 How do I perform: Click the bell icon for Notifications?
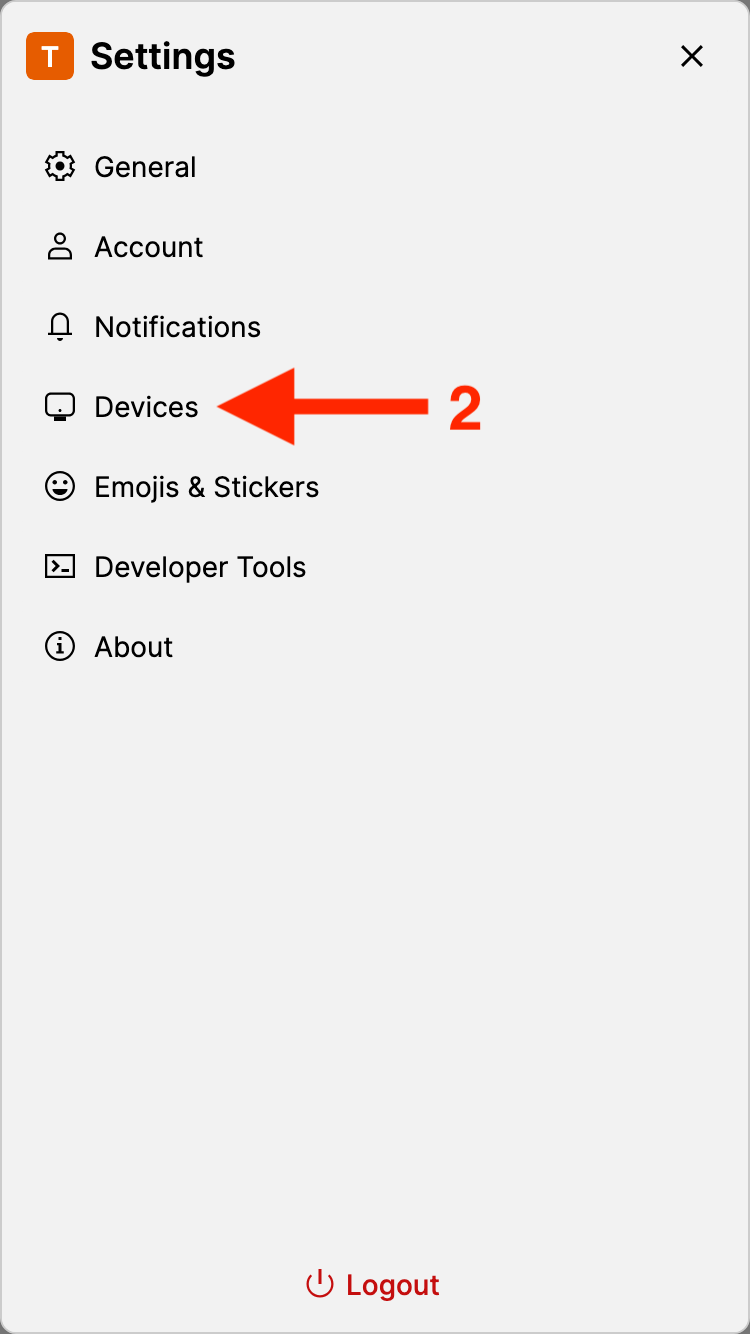point(60,327)
